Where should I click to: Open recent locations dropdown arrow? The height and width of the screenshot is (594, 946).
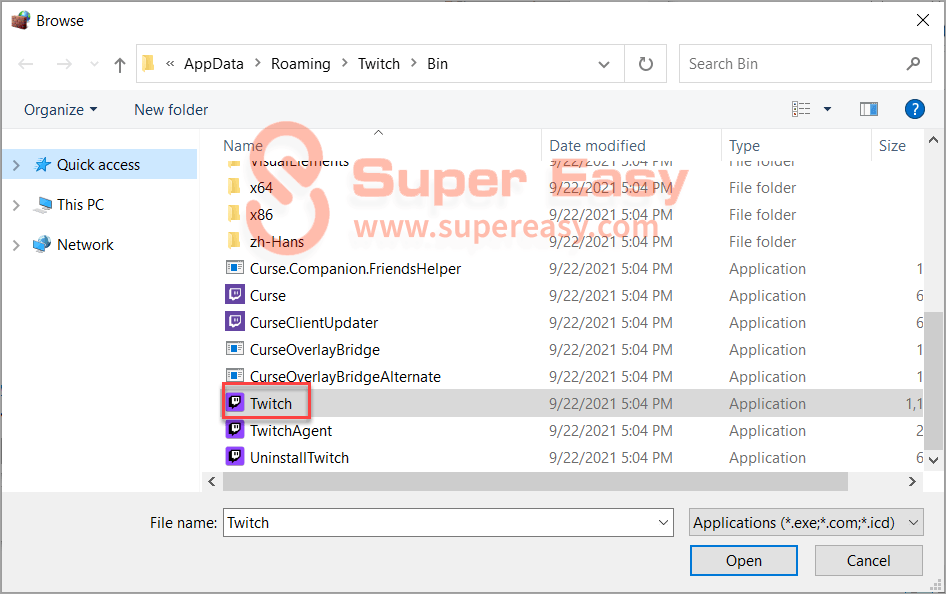pos(94,64)
